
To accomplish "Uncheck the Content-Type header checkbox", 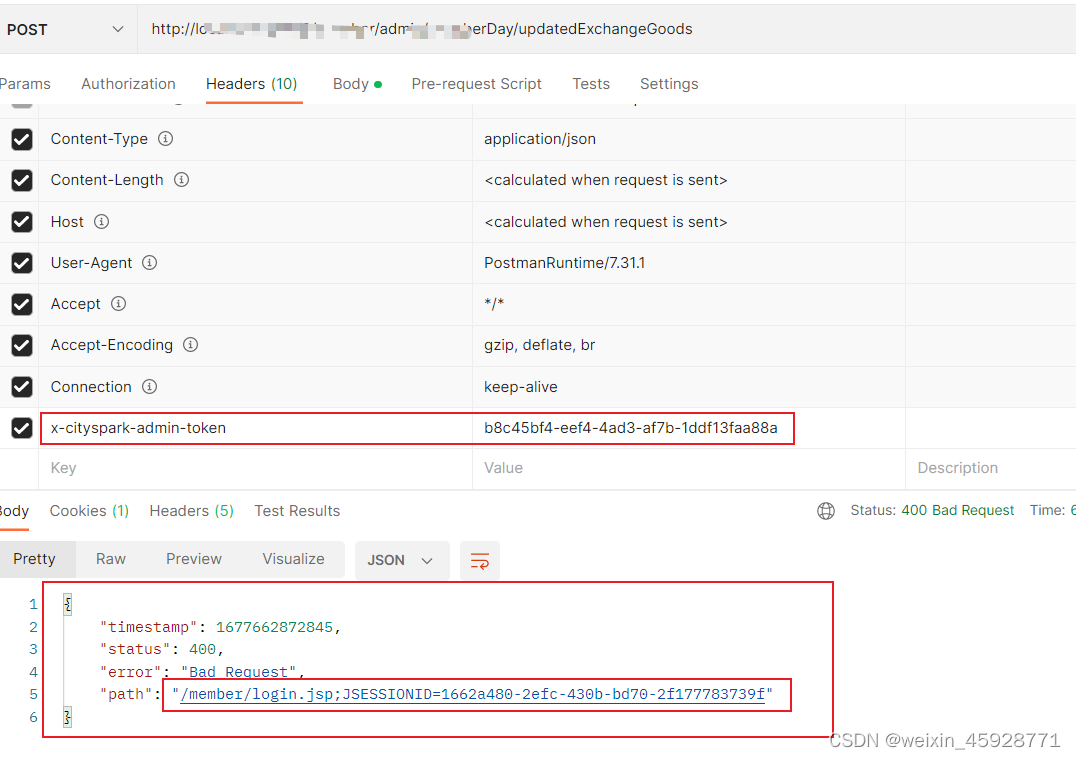I will (x=21, y=139).
